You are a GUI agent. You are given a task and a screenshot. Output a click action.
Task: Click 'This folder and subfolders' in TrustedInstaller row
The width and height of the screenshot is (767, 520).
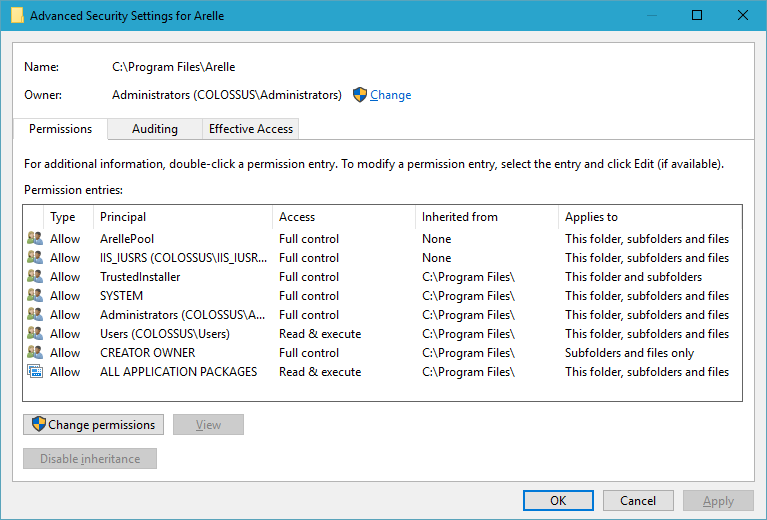(633, 277)
